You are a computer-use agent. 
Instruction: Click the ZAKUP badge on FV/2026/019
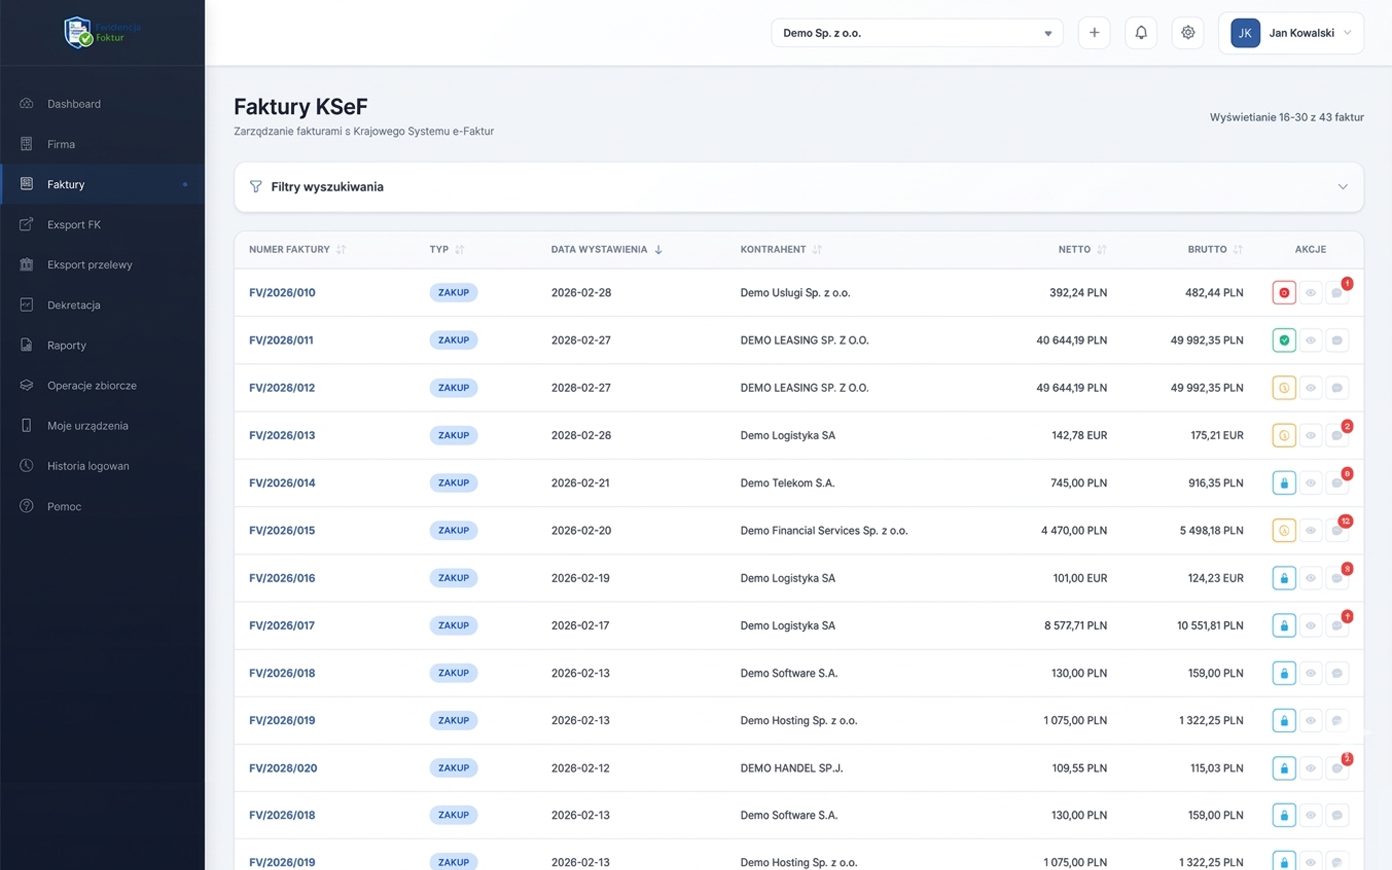pos(453,720)
